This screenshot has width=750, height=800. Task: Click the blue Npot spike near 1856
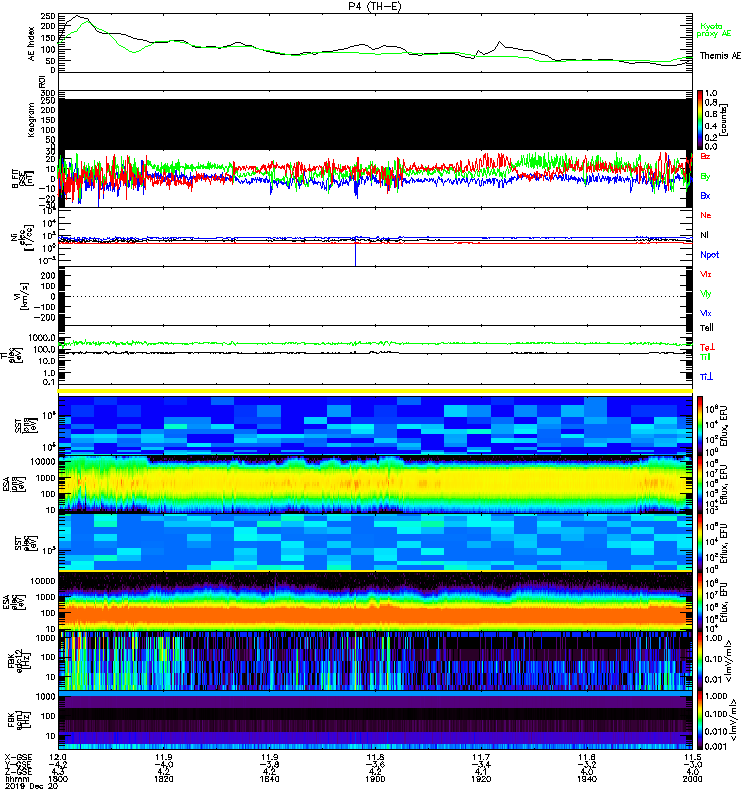coord(355,254)
